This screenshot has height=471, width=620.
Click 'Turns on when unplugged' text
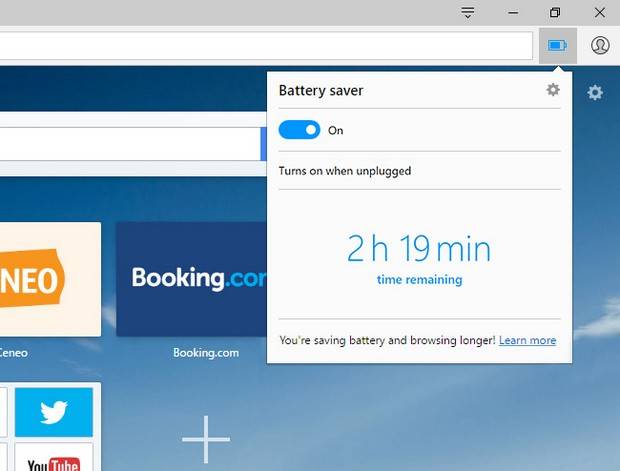tap(345, 171)
